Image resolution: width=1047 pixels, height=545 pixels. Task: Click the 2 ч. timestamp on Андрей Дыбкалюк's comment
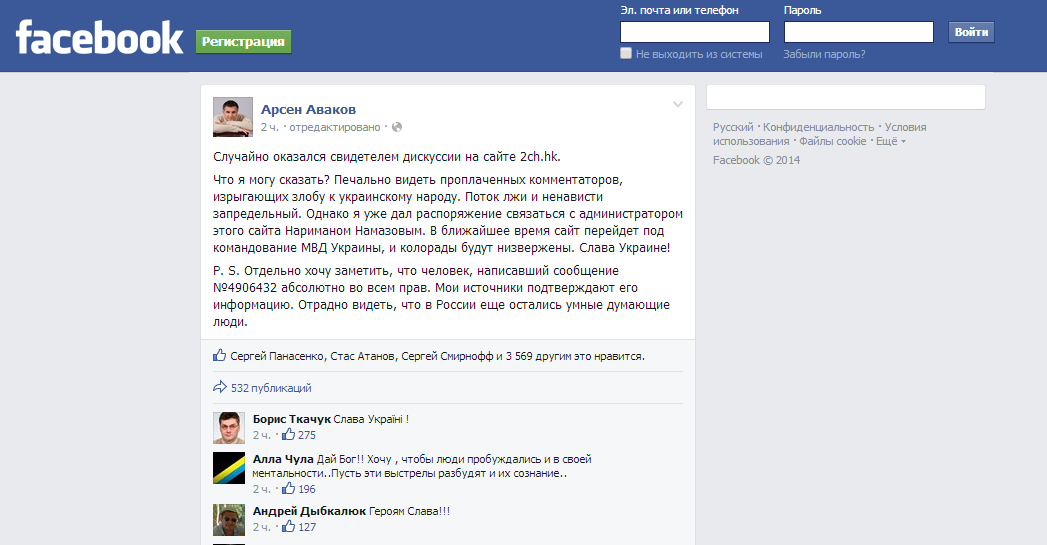tap(262, 528)
